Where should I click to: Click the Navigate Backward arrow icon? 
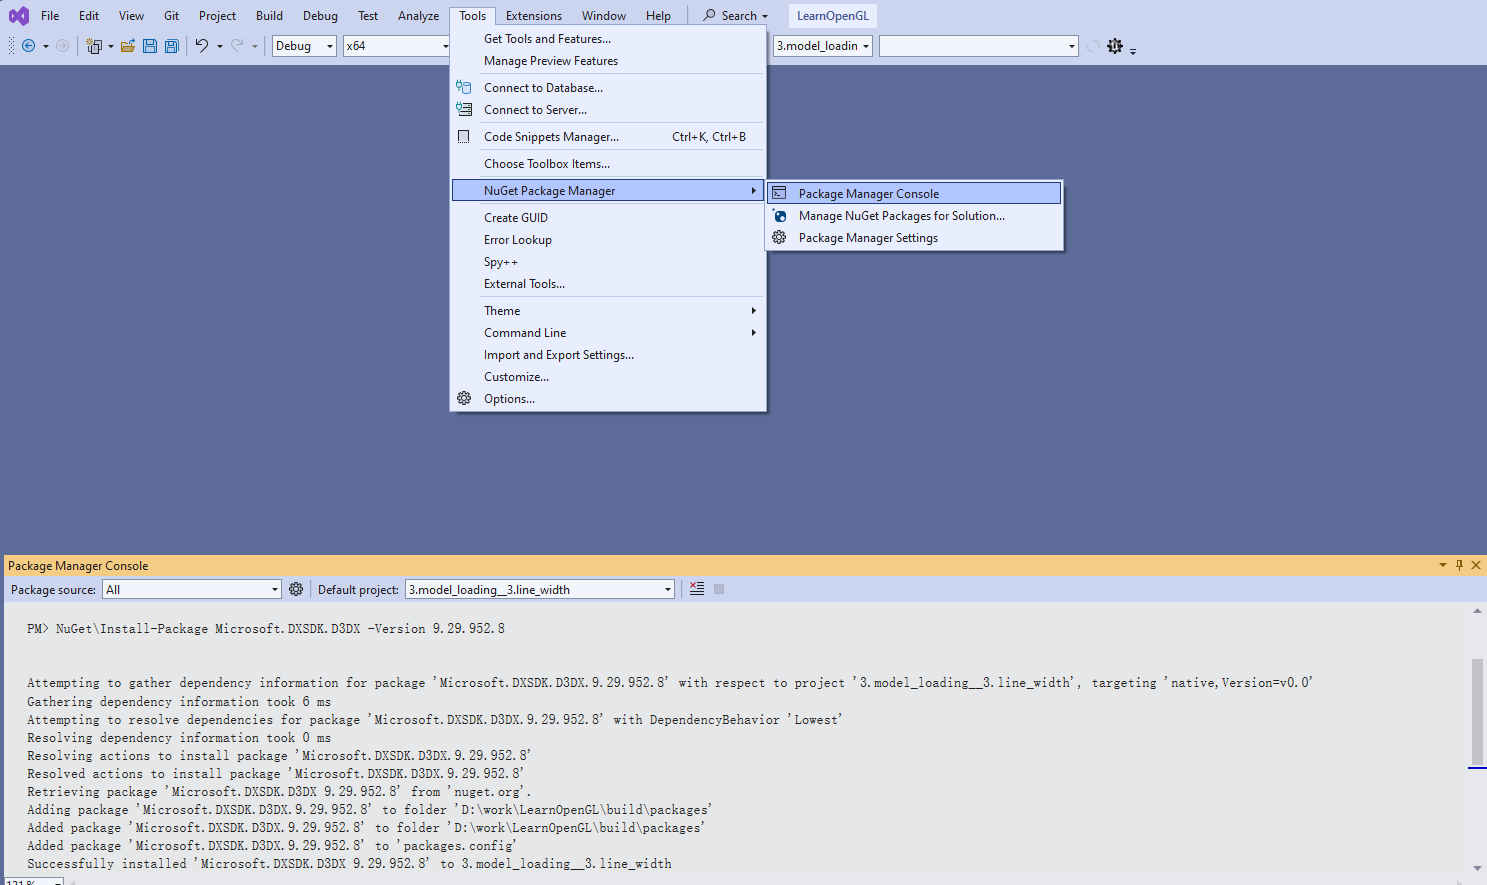tap(29, 46)
